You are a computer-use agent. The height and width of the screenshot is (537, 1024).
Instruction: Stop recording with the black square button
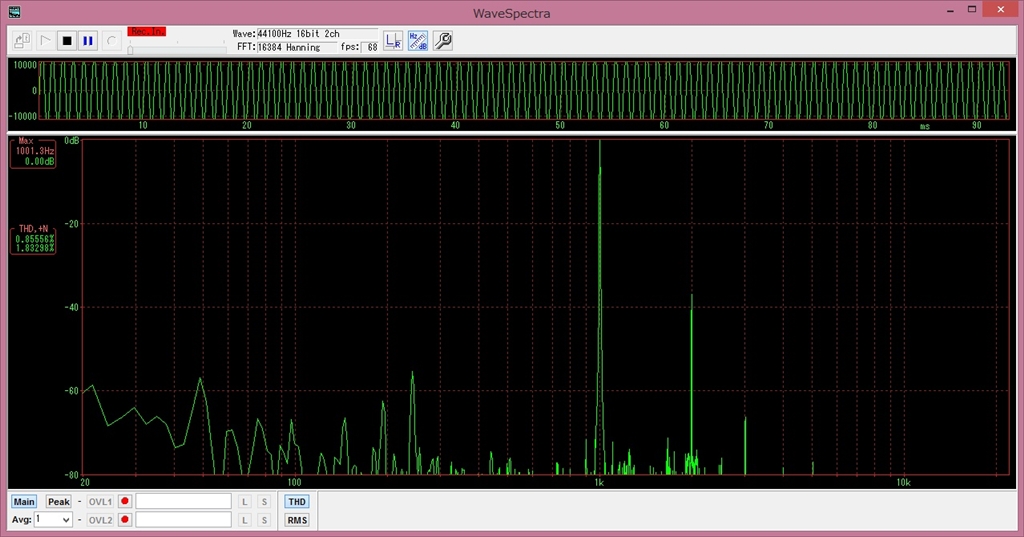67,41
